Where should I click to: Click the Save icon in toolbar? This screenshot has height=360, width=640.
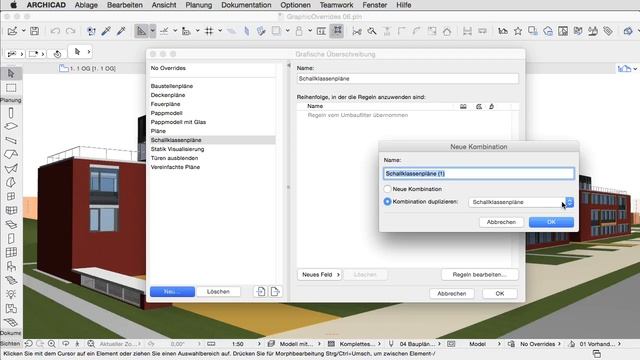(x=34, y=31)
